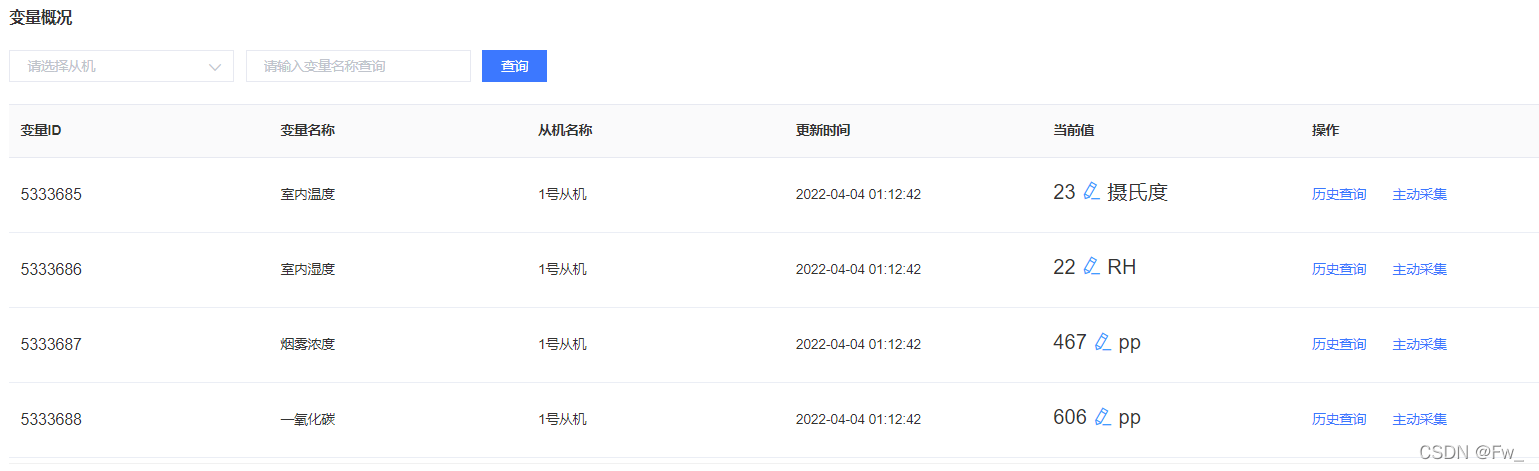
Task: Click the update time in 室内湿度 row
Action: [858, 269]
